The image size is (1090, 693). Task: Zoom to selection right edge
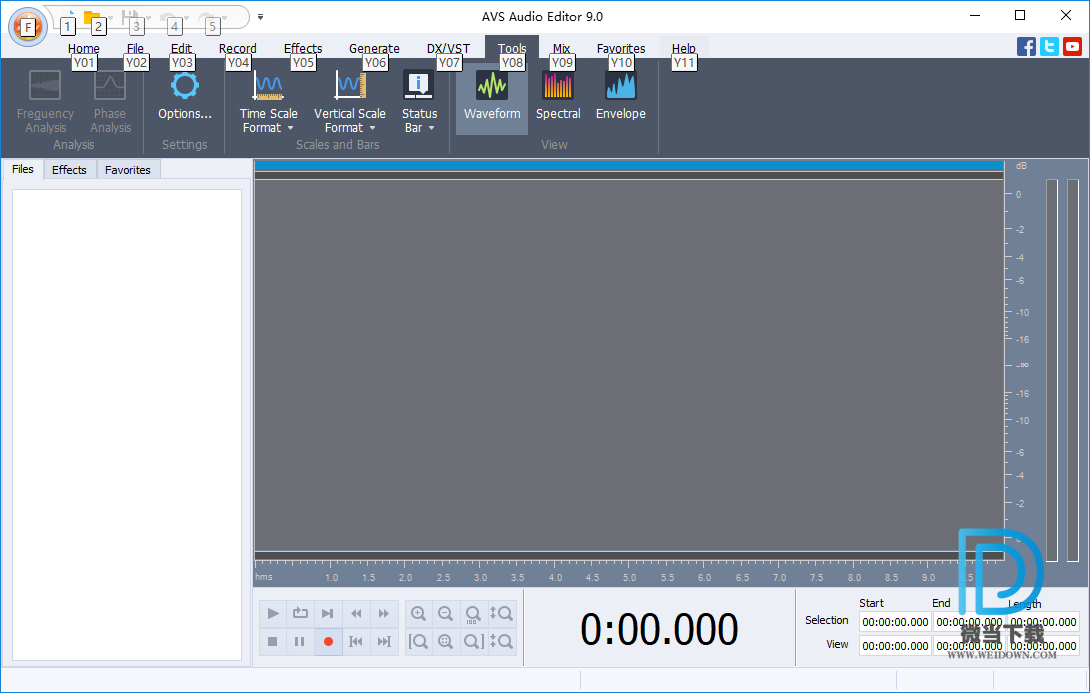[473, 642]
